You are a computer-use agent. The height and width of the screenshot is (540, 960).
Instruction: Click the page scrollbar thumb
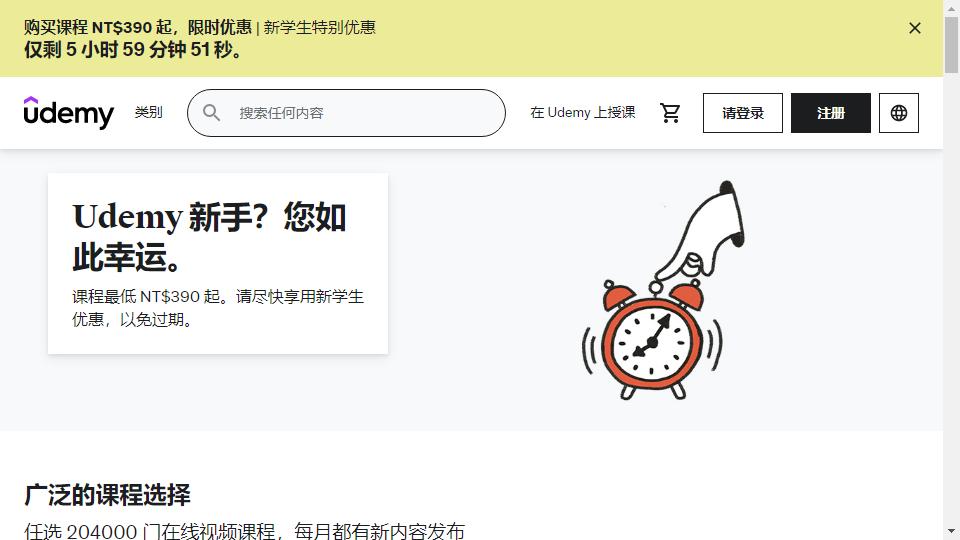pyautogui.click(x=951, y=45)
